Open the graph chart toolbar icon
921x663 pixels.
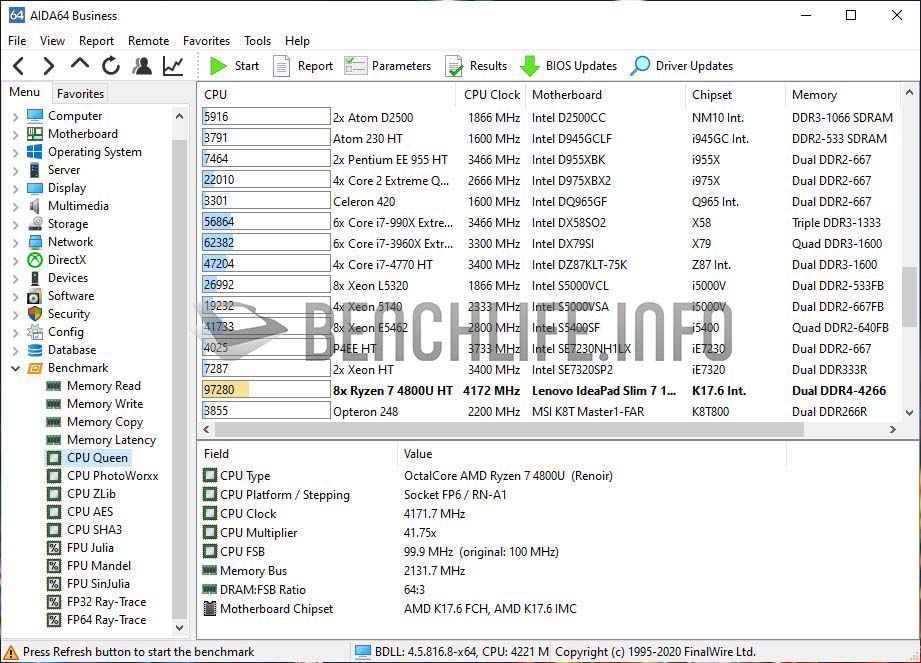pyautogui.click(x=173, y=66)
